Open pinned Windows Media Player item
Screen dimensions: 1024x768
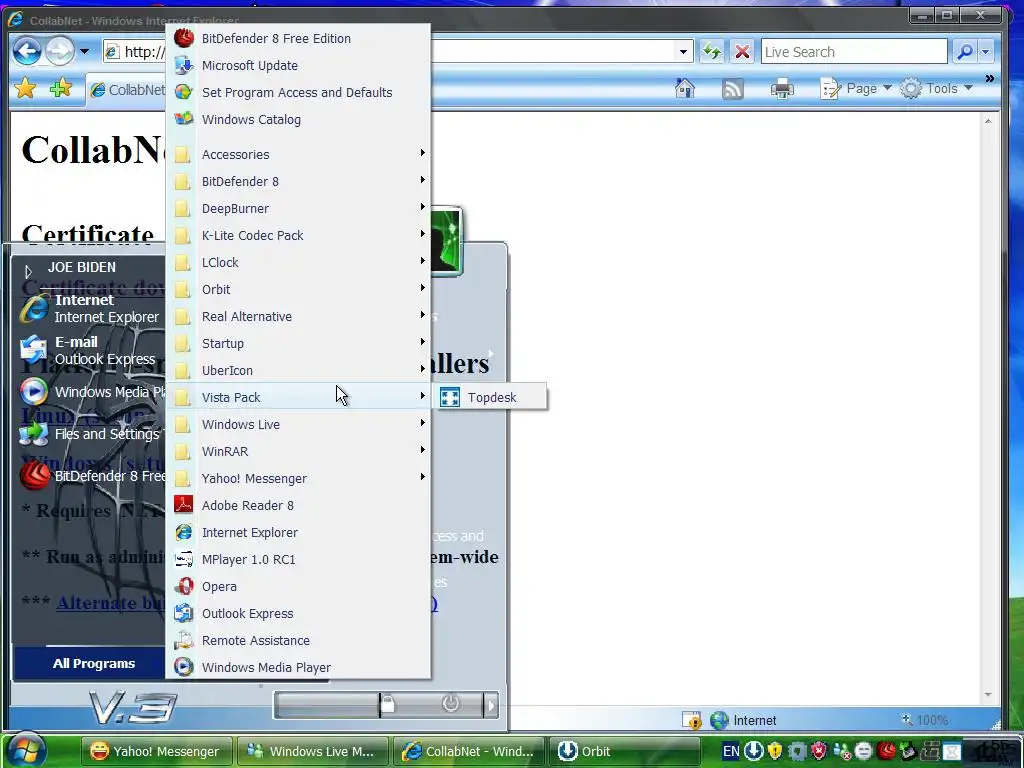89,392
